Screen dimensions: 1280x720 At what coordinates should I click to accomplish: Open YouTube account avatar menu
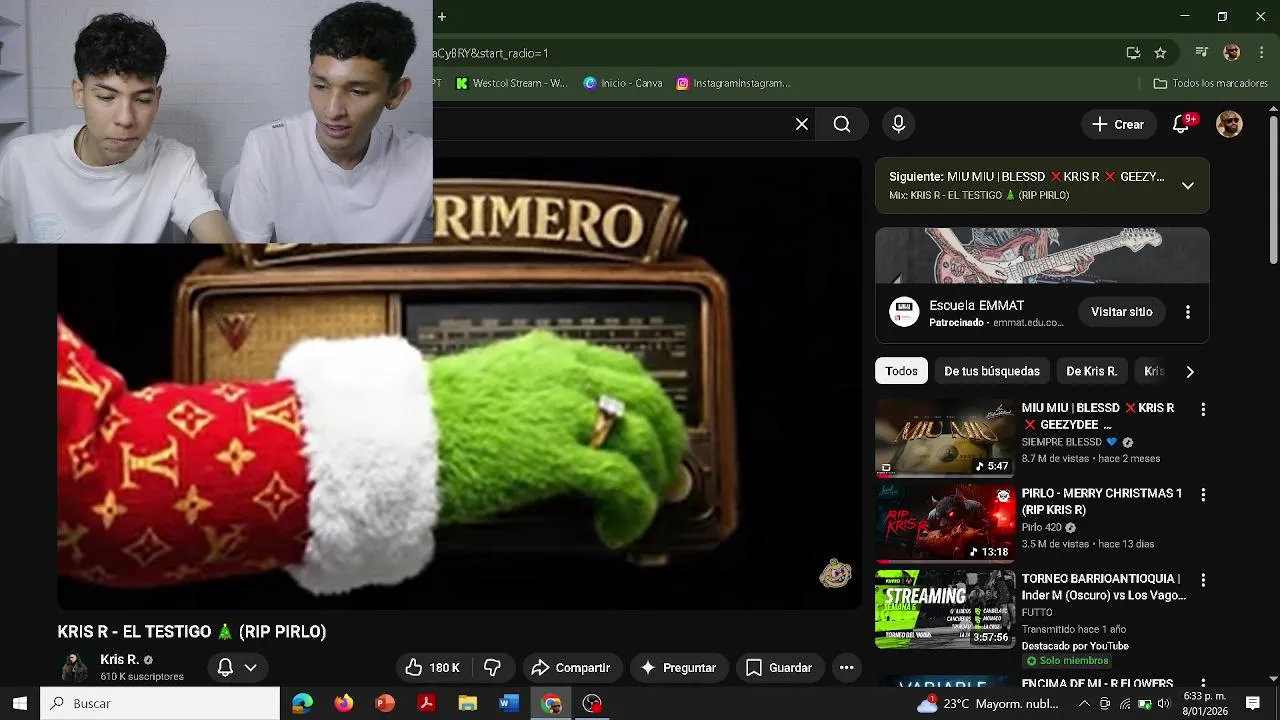[1229, 124]
